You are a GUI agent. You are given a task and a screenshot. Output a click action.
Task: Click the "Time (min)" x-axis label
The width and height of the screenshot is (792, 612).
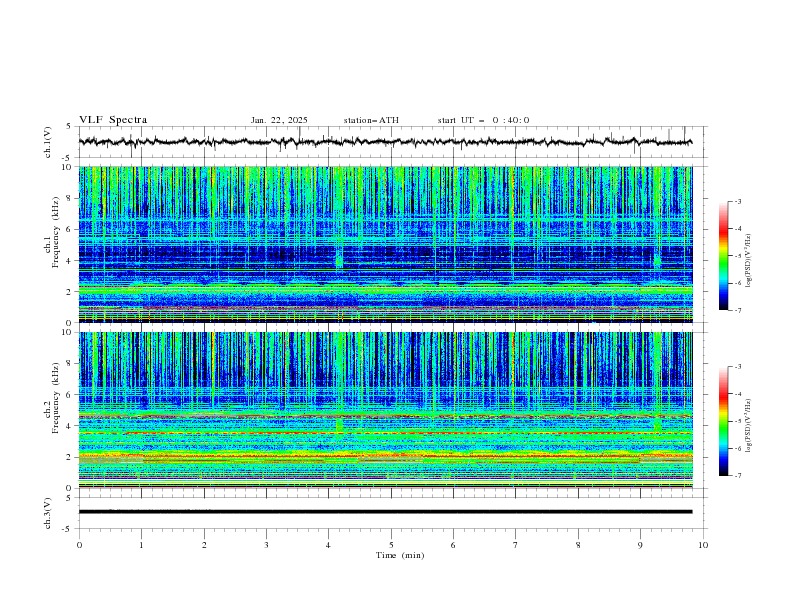(400, 555)
